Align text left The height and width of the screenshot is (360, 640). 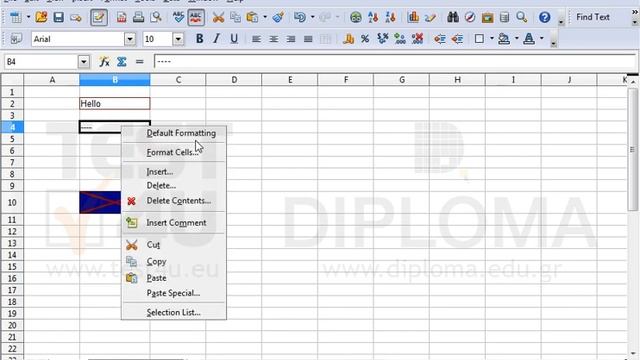pos(256,39)
